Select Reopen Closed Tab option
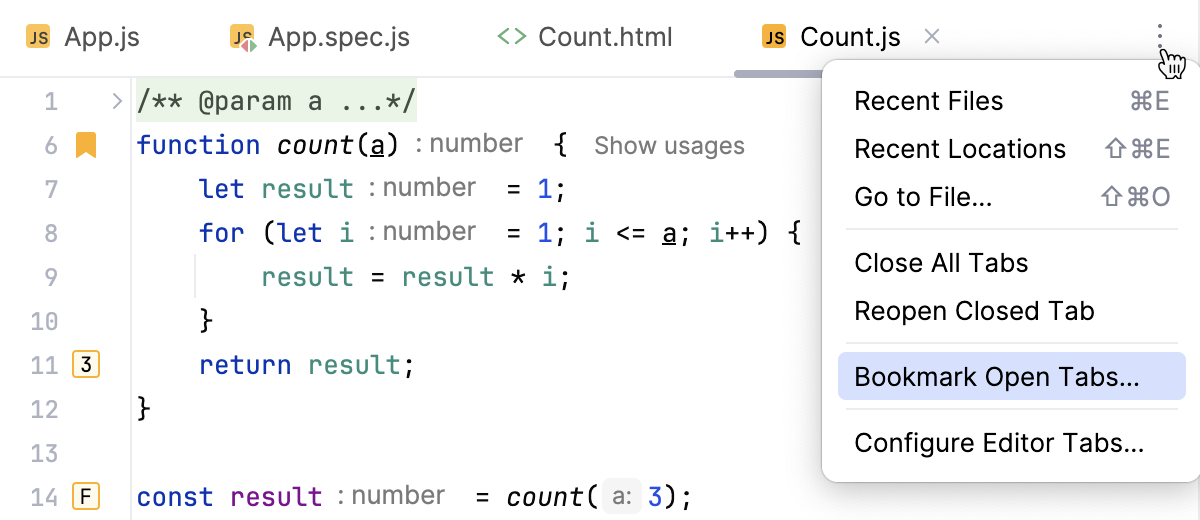Image resolution: width=1200 pixels, height=520 pixels. point(974,311)
